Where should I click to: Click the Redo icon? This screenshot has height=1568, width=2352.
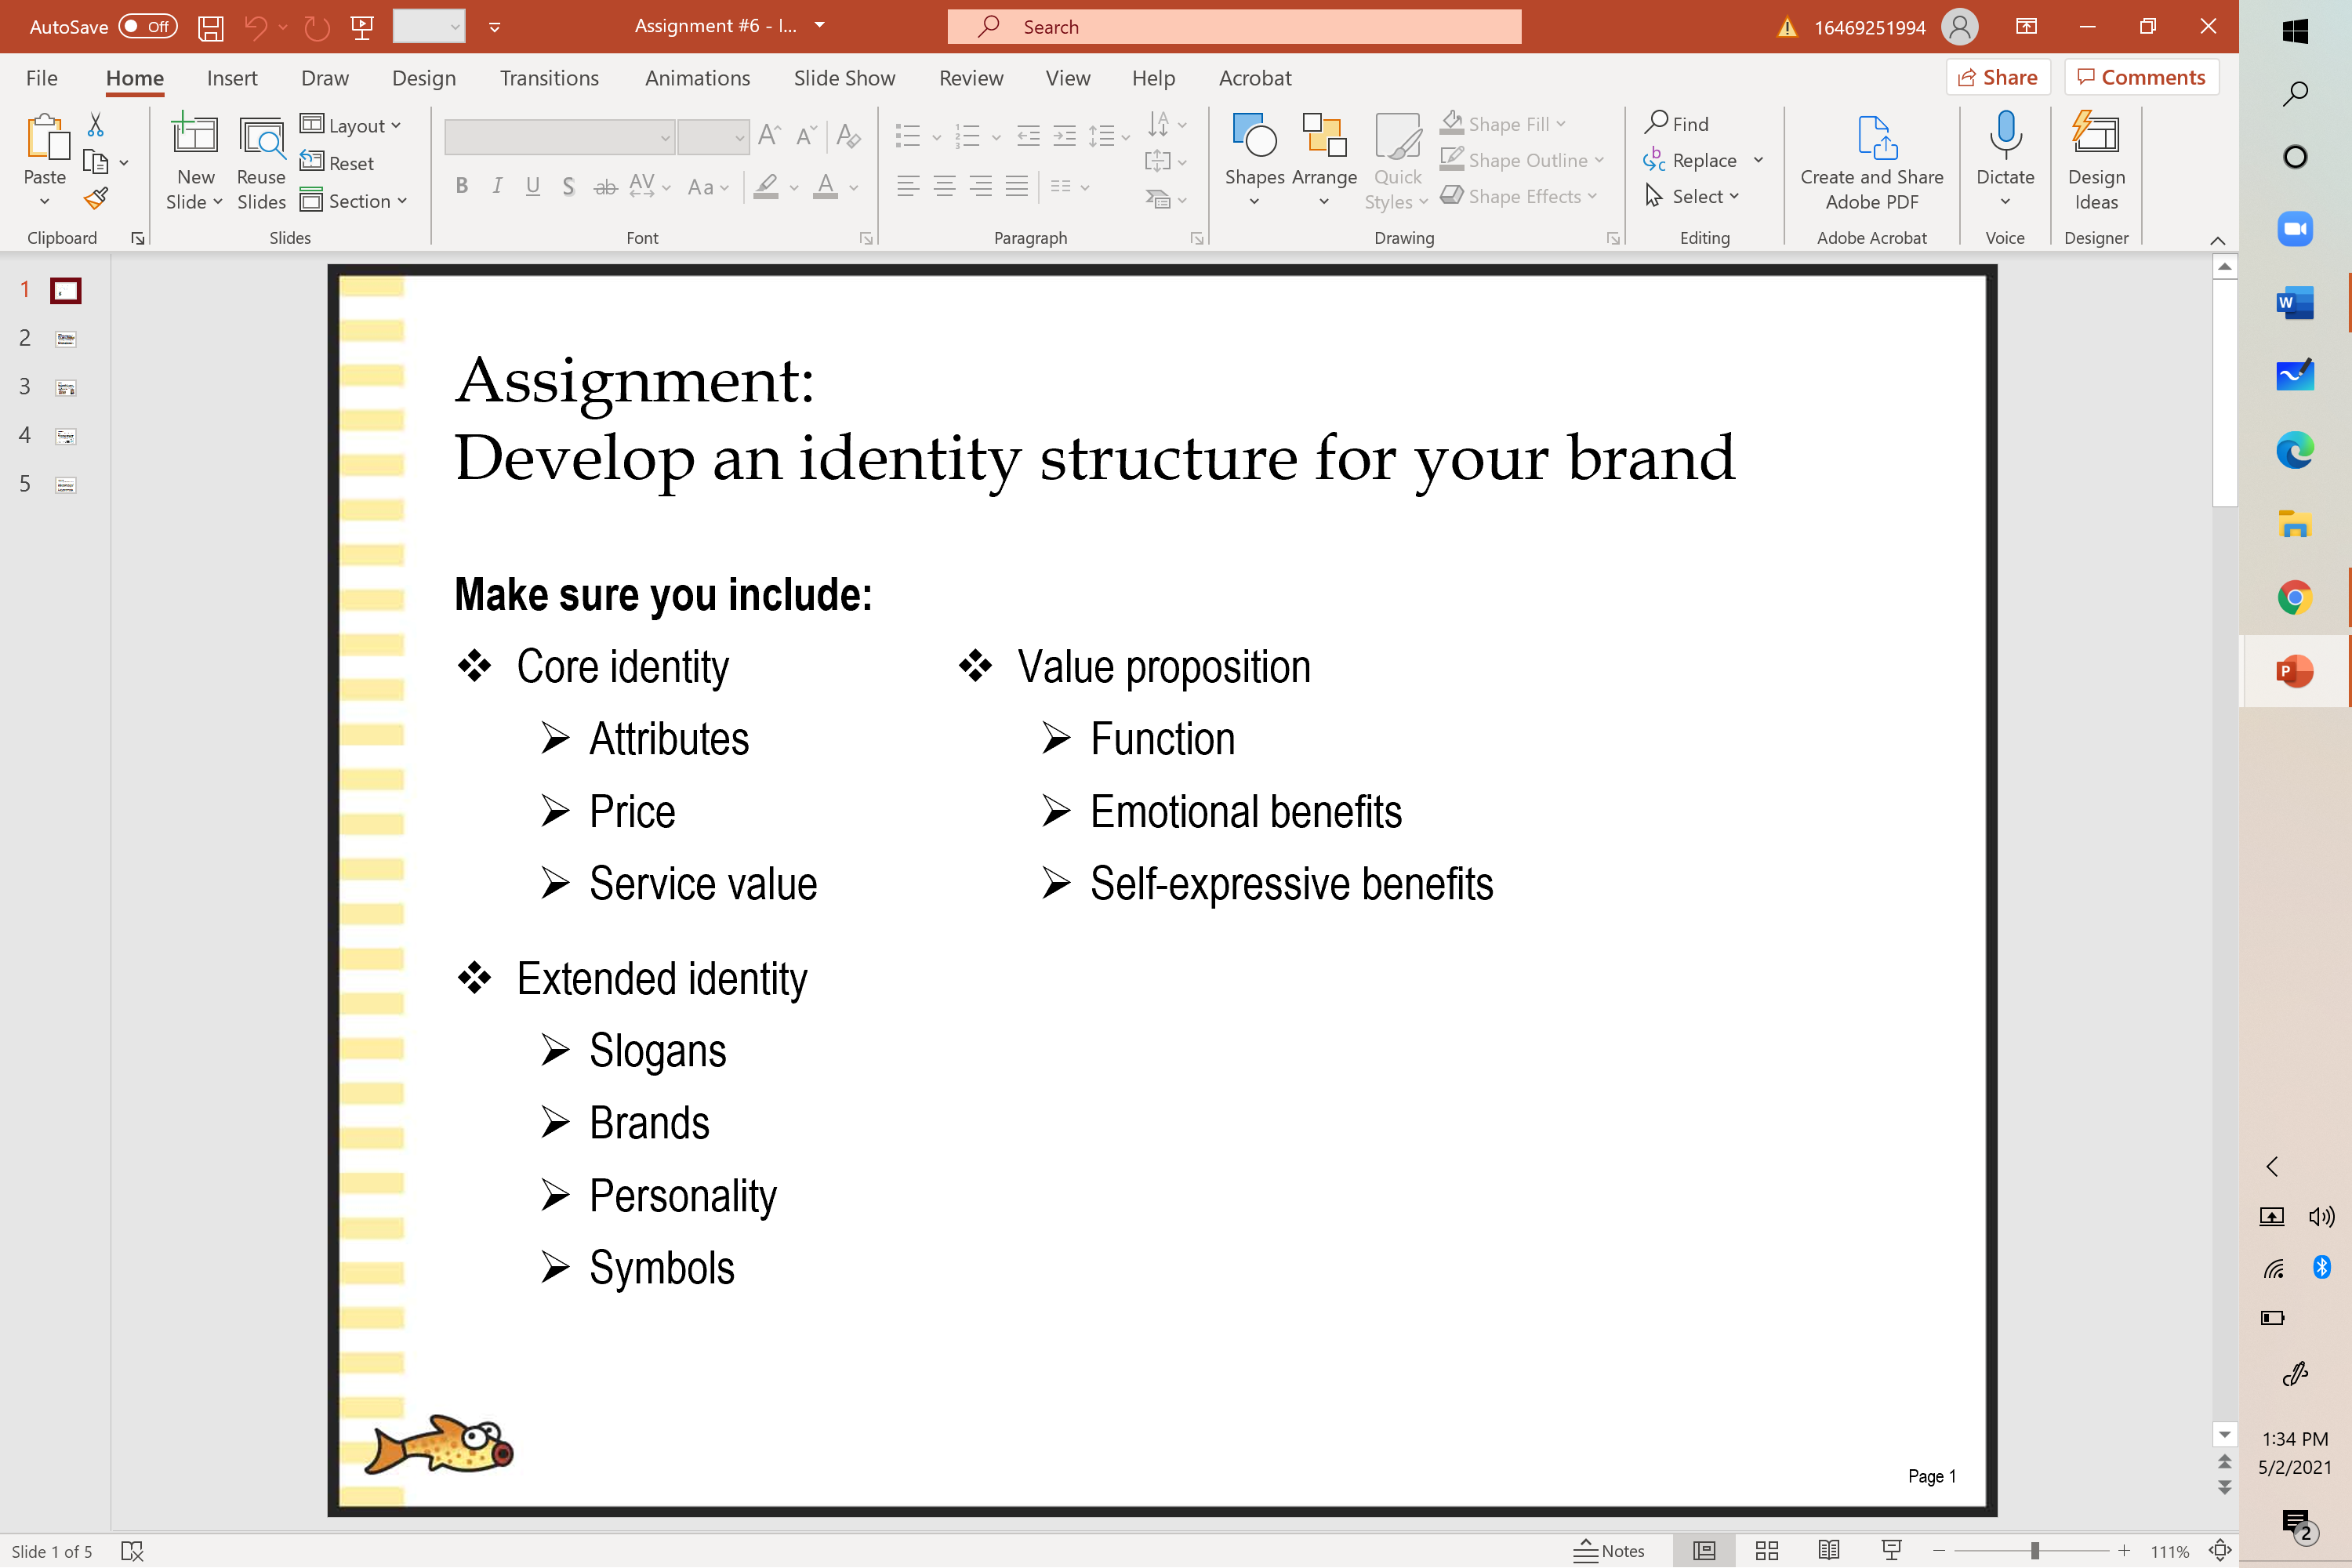coord(316,27)
